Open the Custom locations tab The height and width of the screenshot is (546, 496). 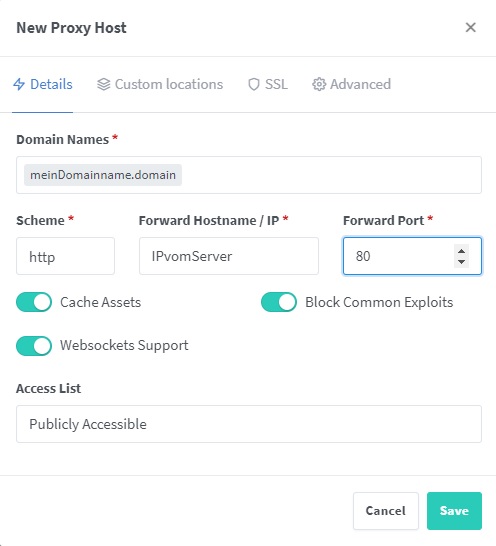(160, 84)
